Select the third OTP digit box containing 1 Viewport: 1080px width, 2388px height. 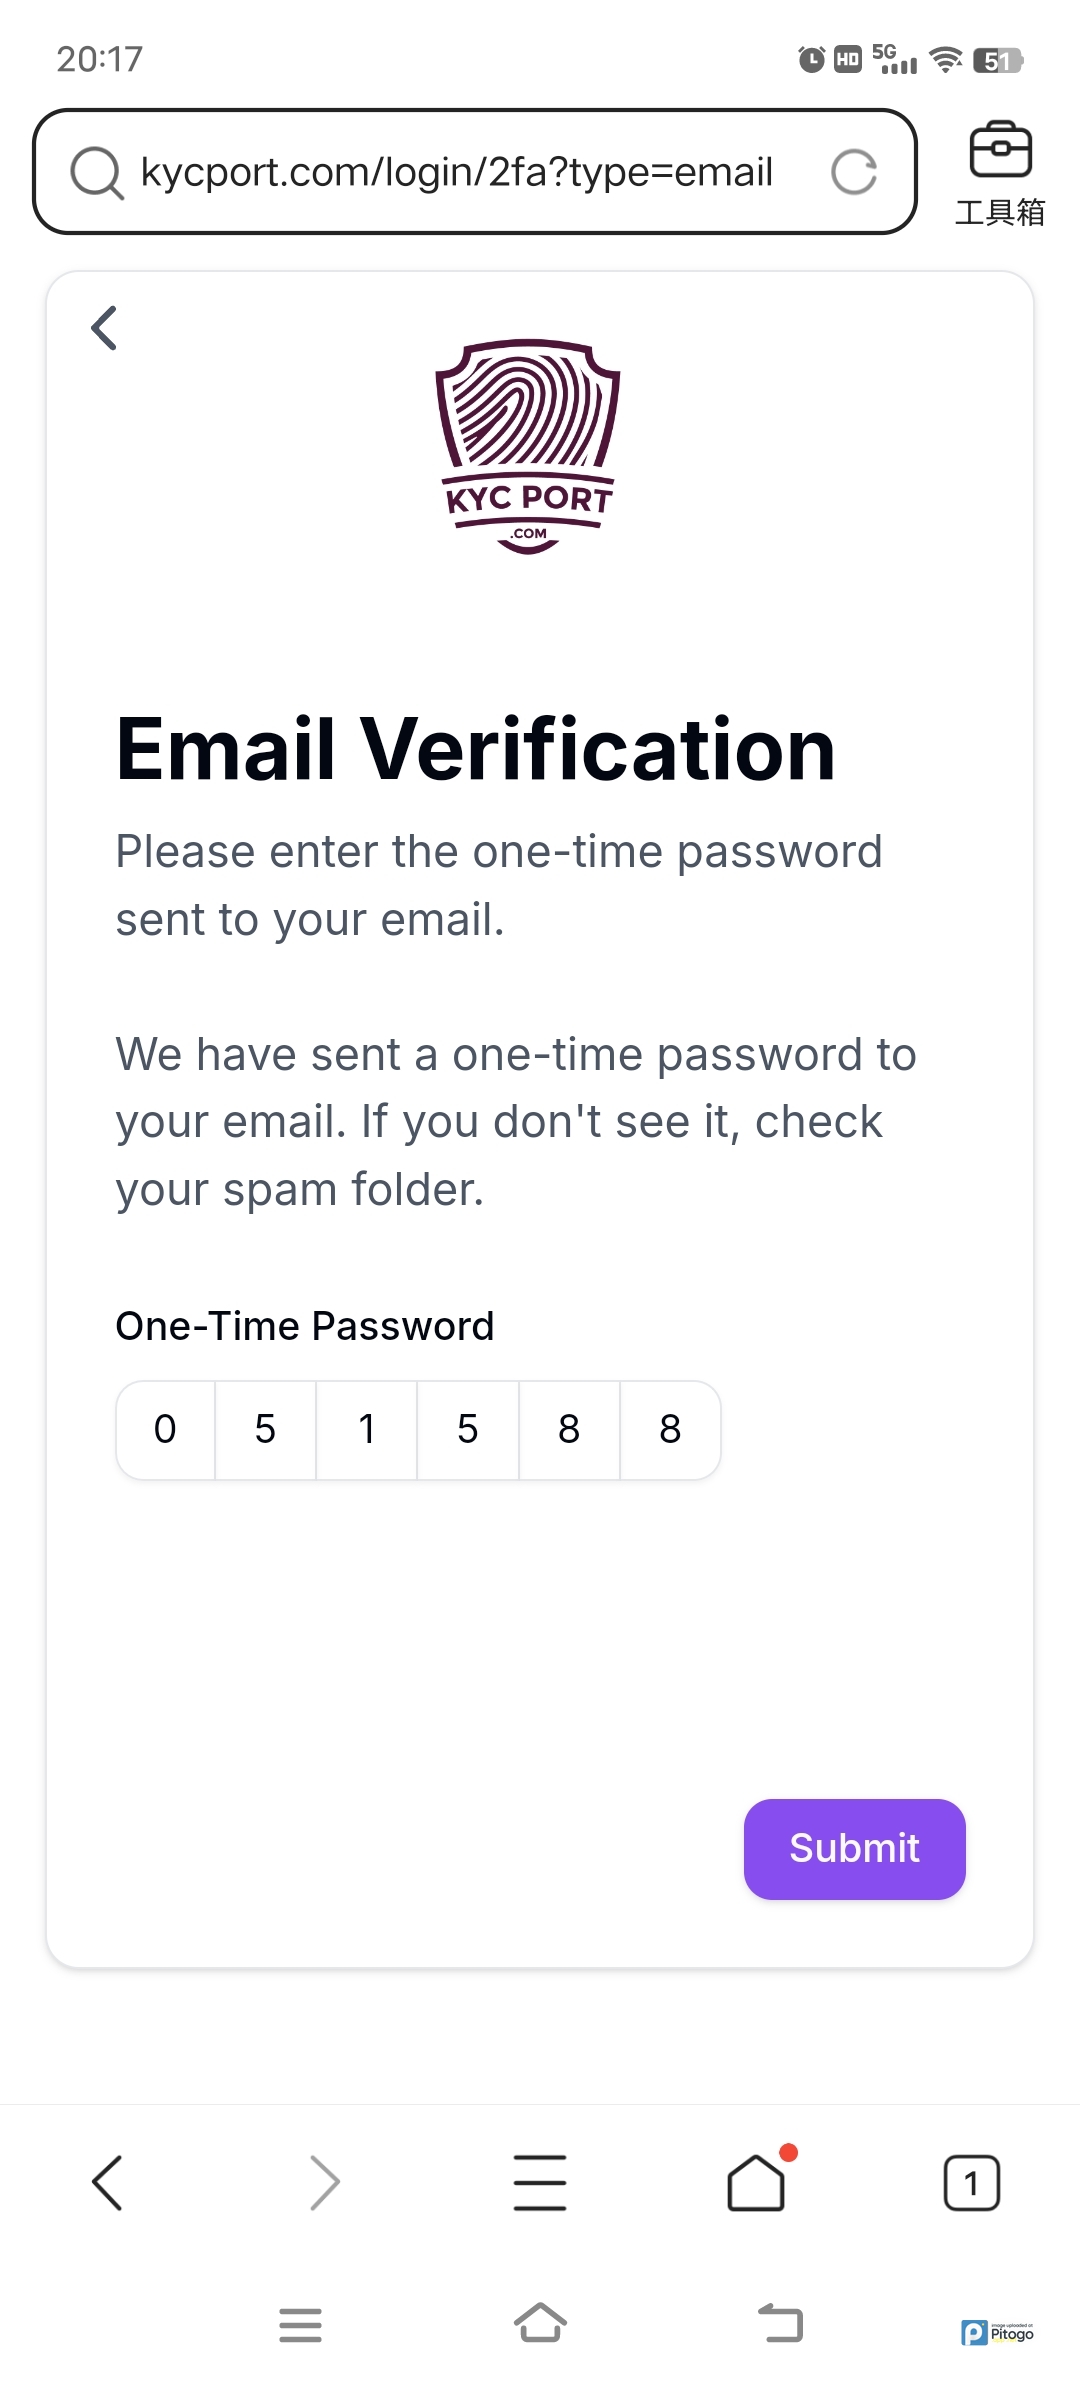coord(367,1430)
